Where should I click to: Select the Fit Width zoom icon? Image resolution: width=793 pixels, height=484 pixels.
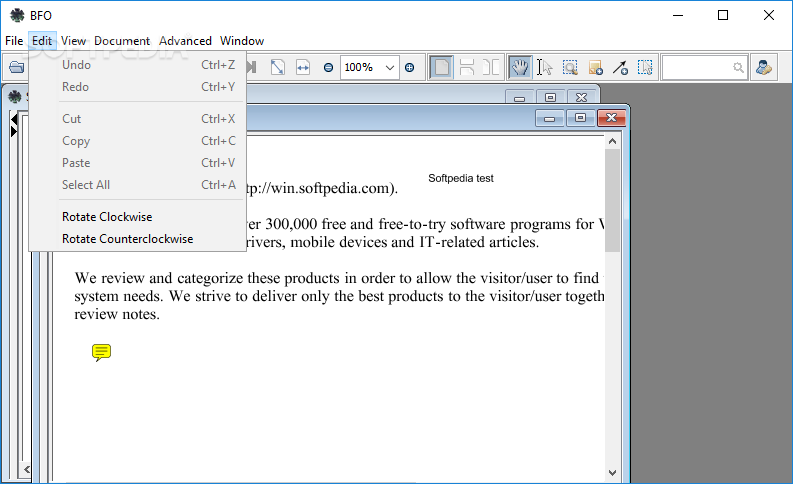303,67
